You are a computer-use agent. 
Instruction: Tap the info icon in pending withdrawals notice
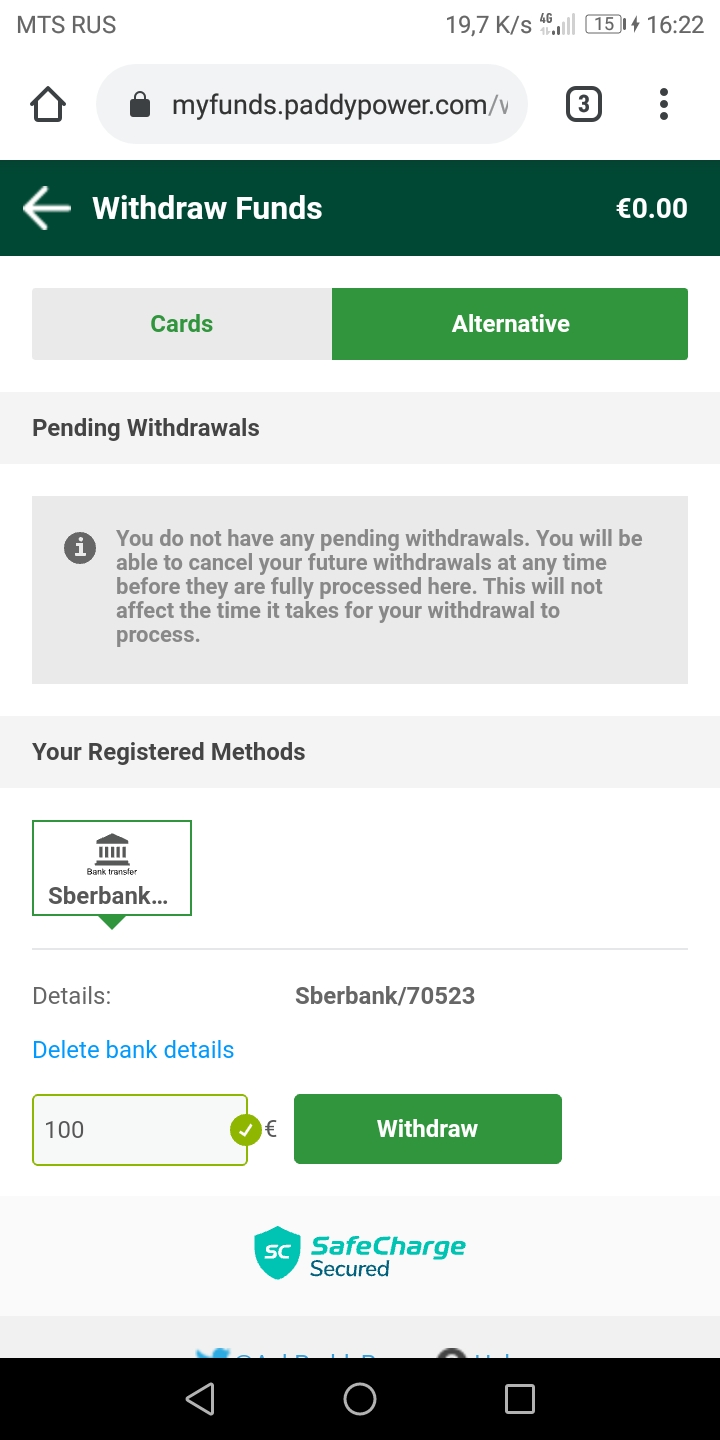[x=80, y=547]
